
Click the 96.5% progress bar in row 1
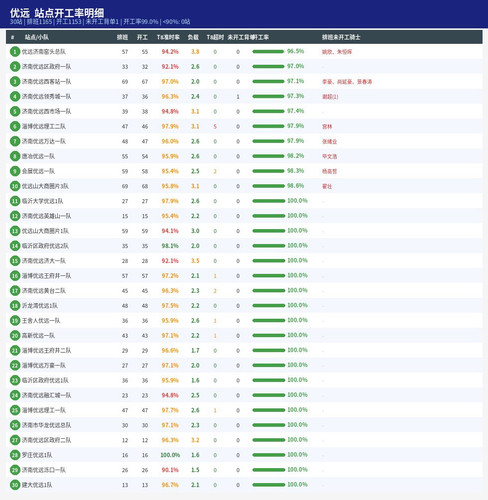[268, 52]
